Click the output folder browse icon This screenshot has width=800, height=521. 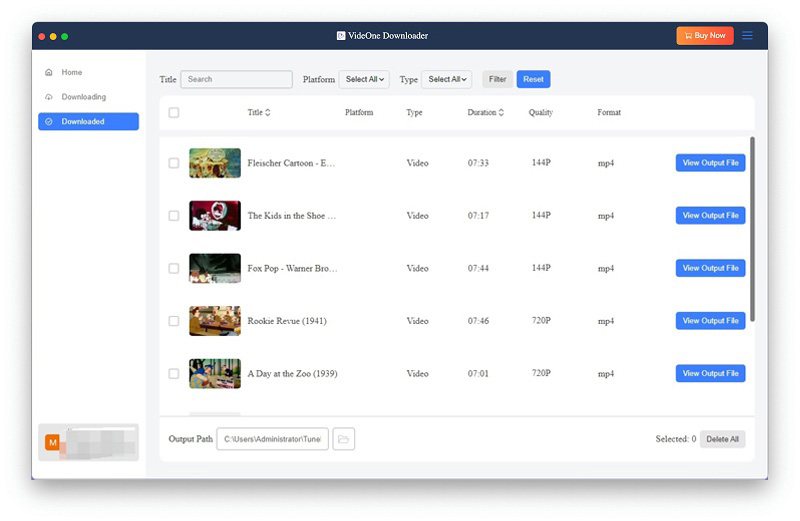click(x=343, y=439)
